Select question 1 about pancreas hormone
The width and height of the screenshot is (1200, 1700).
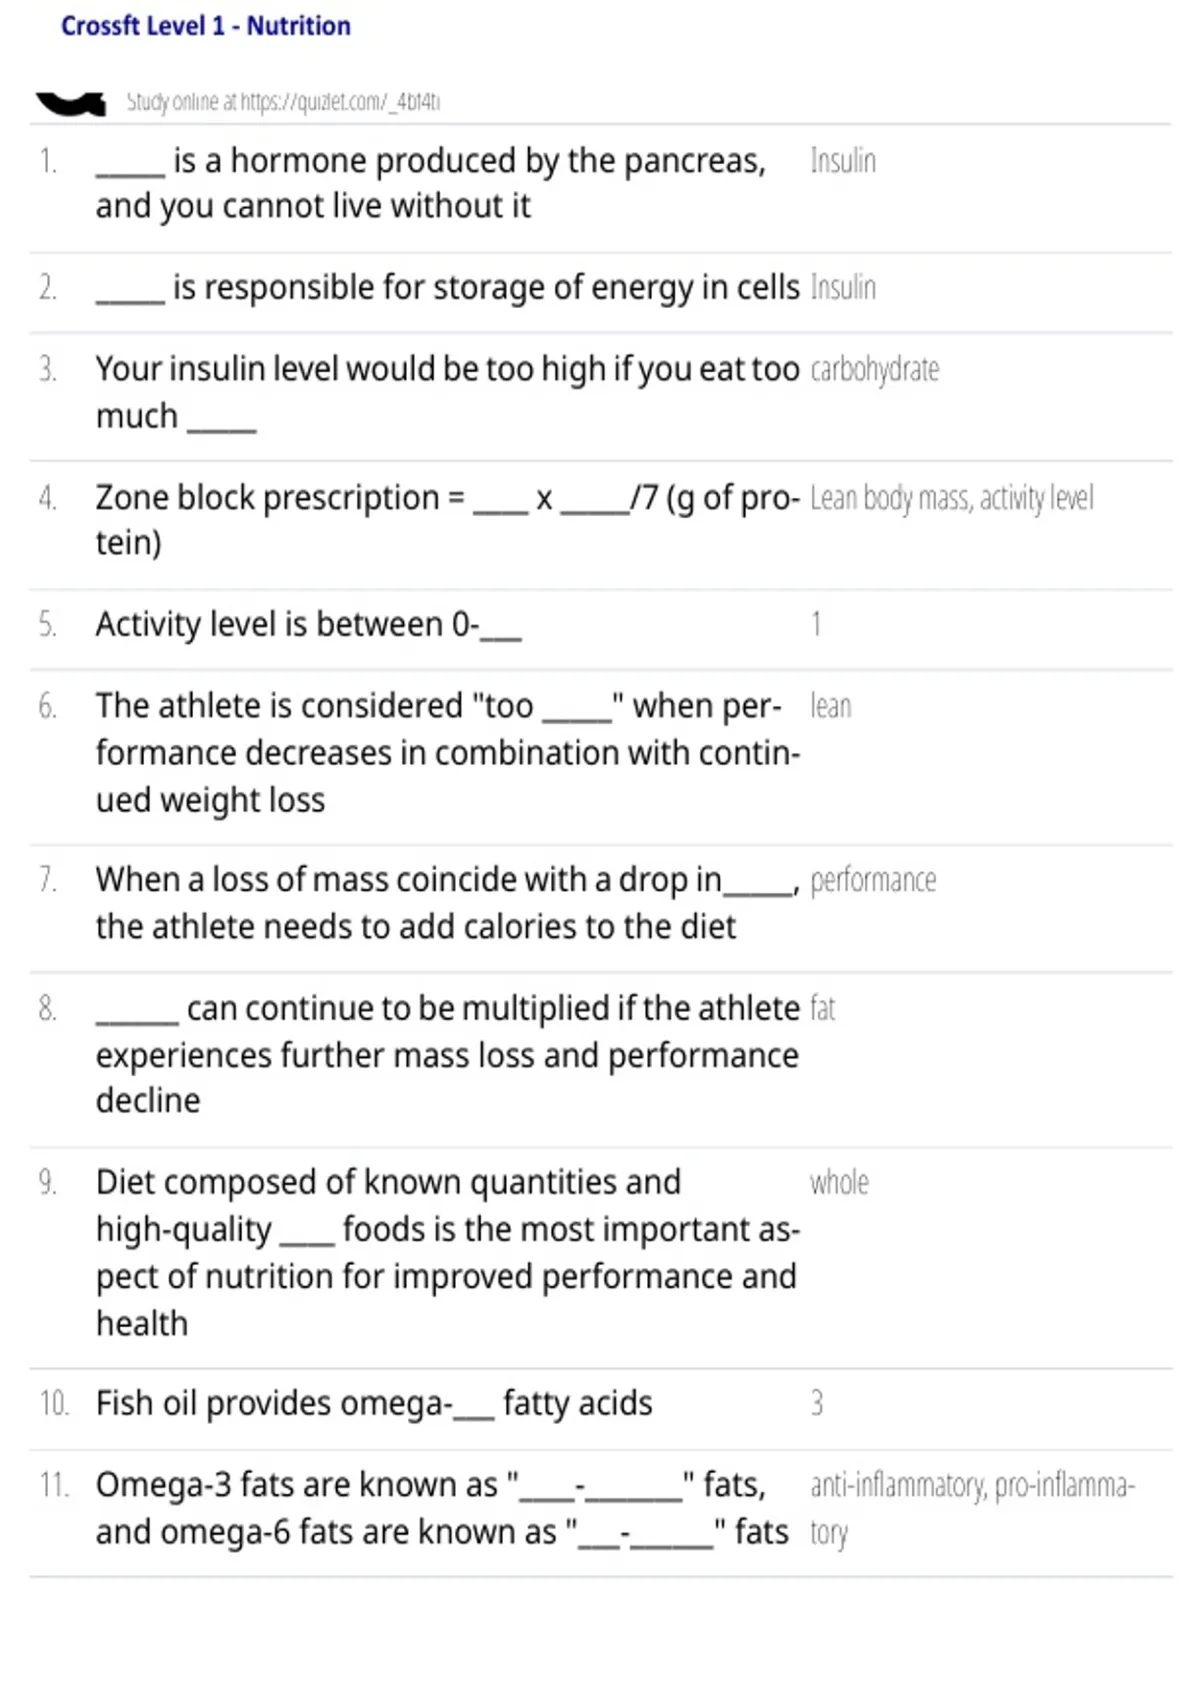(x=431, y=183)
